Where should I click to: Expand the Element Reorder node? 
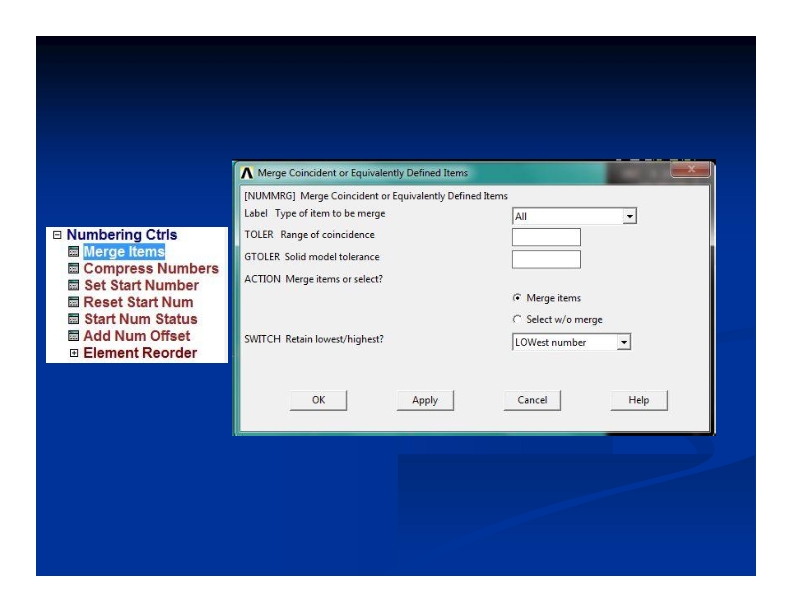coord(73,354)
